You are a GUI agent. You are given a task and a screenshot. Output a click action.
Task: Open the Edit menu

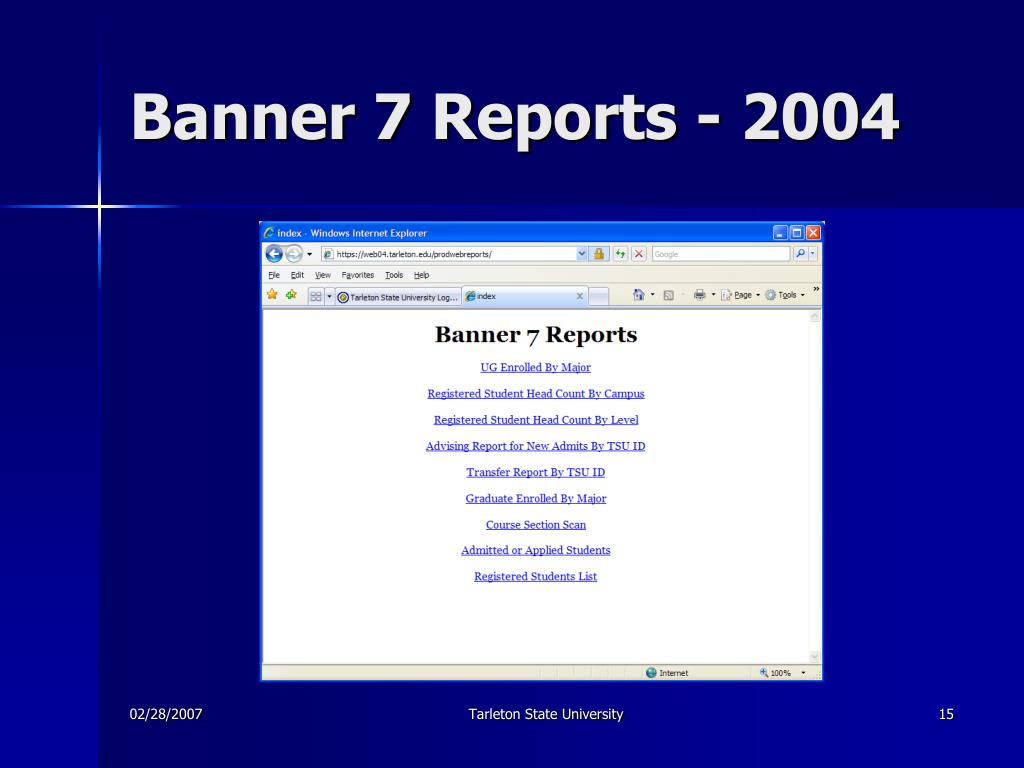click(297, 275)
